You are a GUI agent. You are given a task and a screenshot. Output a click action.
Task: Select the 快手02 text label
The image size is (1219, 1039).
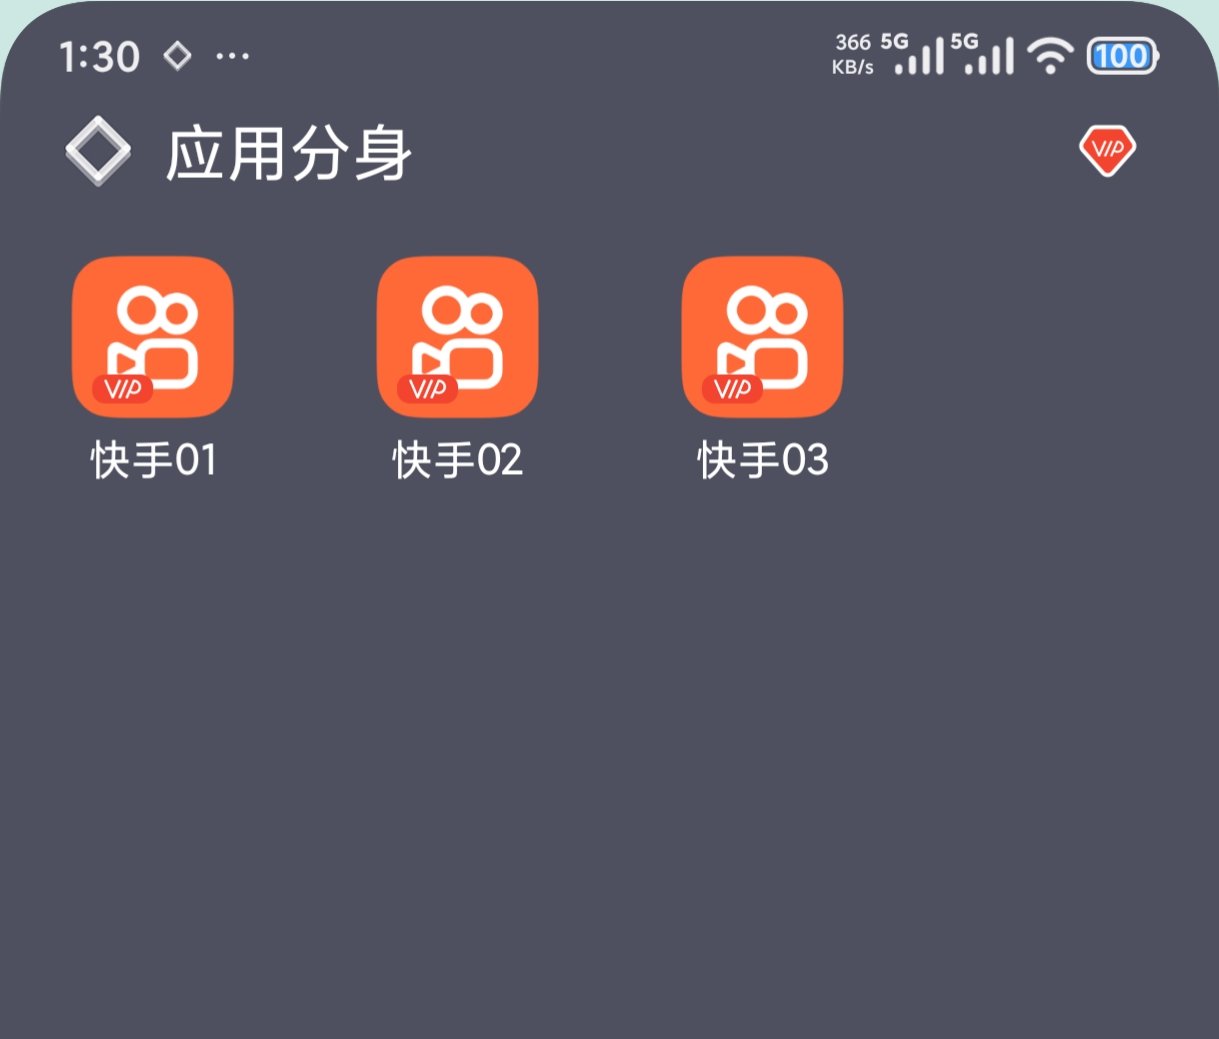(x=458, y=460)
